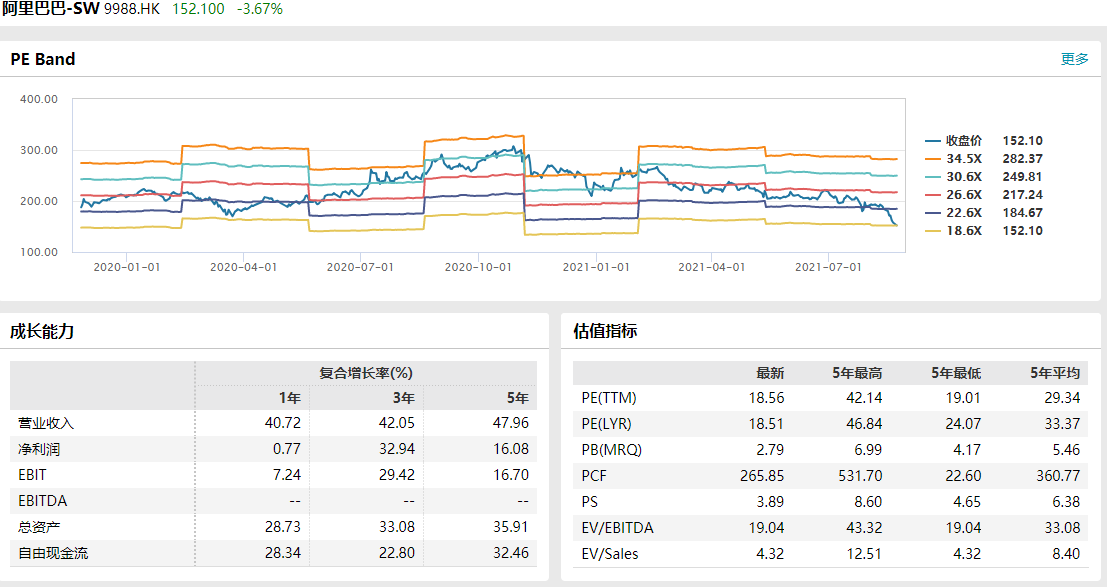
Task: Click the 184.67 value beside 22.6X
Action: [1022, 213]
